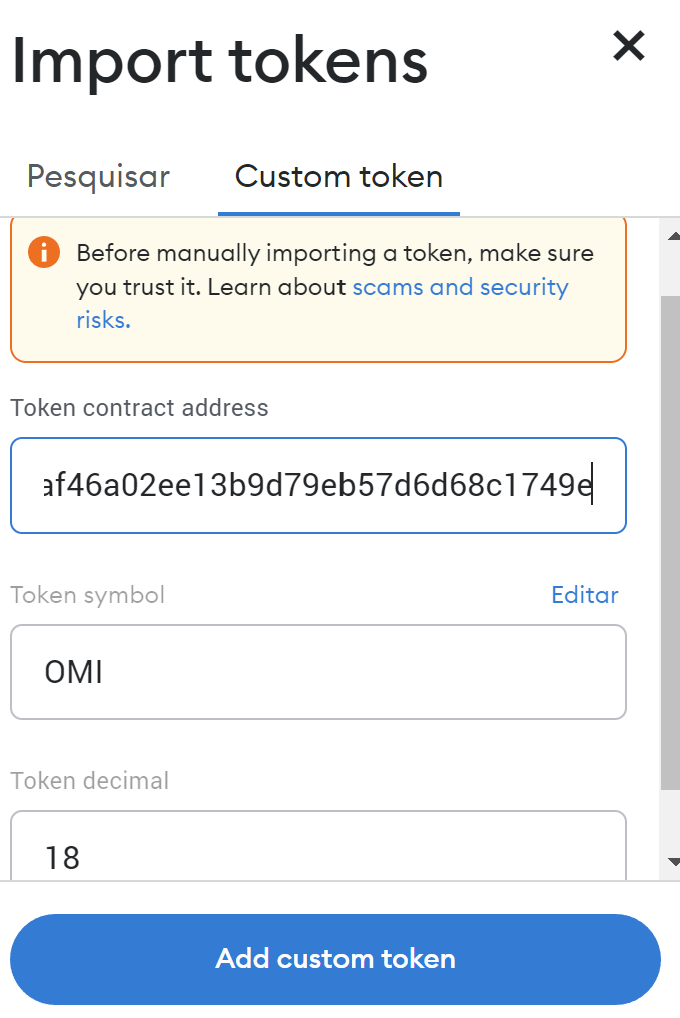The width and height of the screenshot is (680, 1018).
Task: Click the word "risks." in the warning
Action: pyautogui.click(x=103, y=319)
